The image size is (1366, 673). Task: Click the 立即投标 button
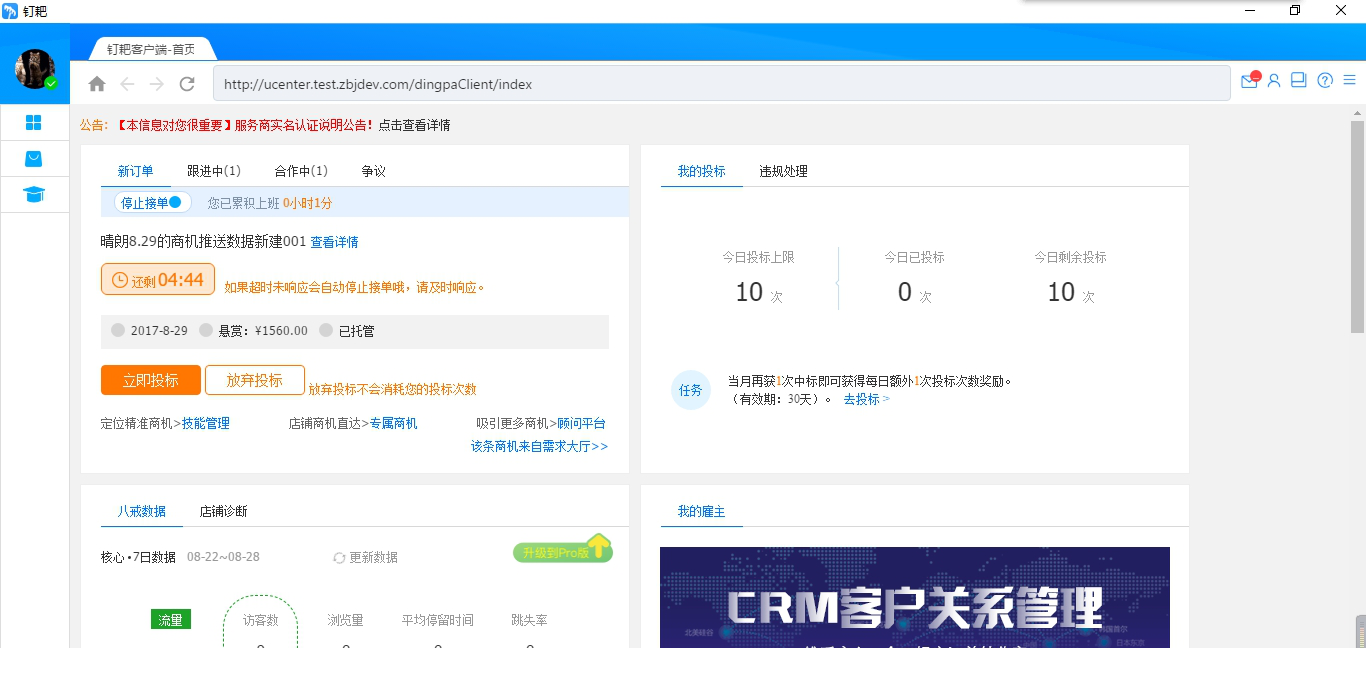(151, 380)
